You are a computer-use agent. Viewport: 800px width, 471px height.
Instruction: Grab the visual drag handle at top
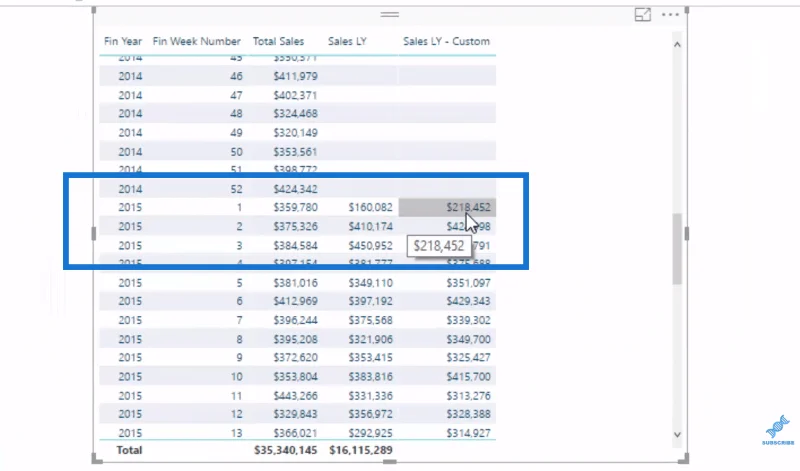click(x=390, y=15)
